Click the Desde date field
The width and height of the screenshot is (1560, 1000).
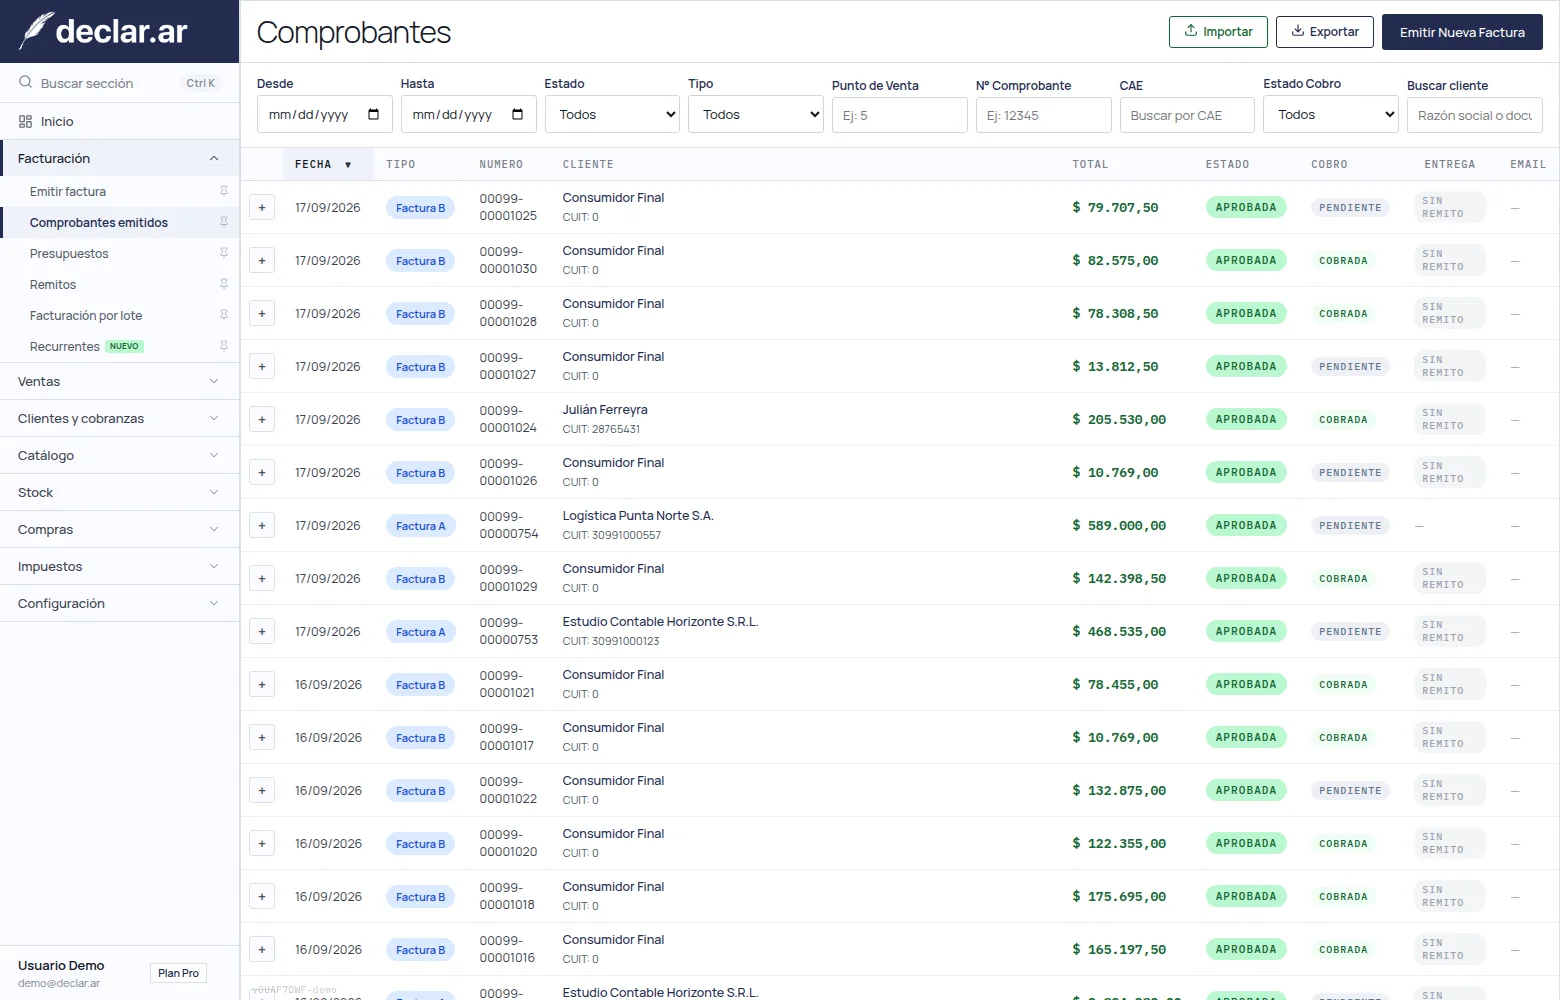(x=324, y=114)
